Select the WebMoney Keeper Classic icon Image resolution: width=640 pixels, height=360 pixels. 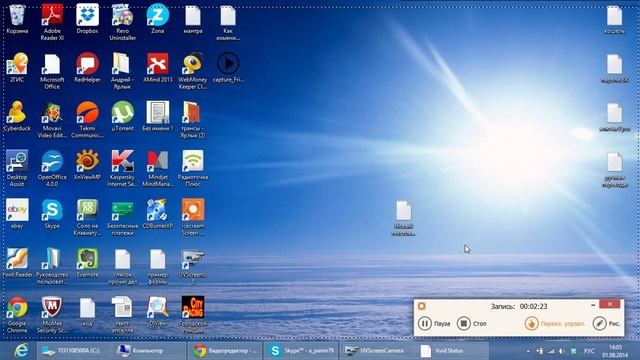click(x=193, y=71)
